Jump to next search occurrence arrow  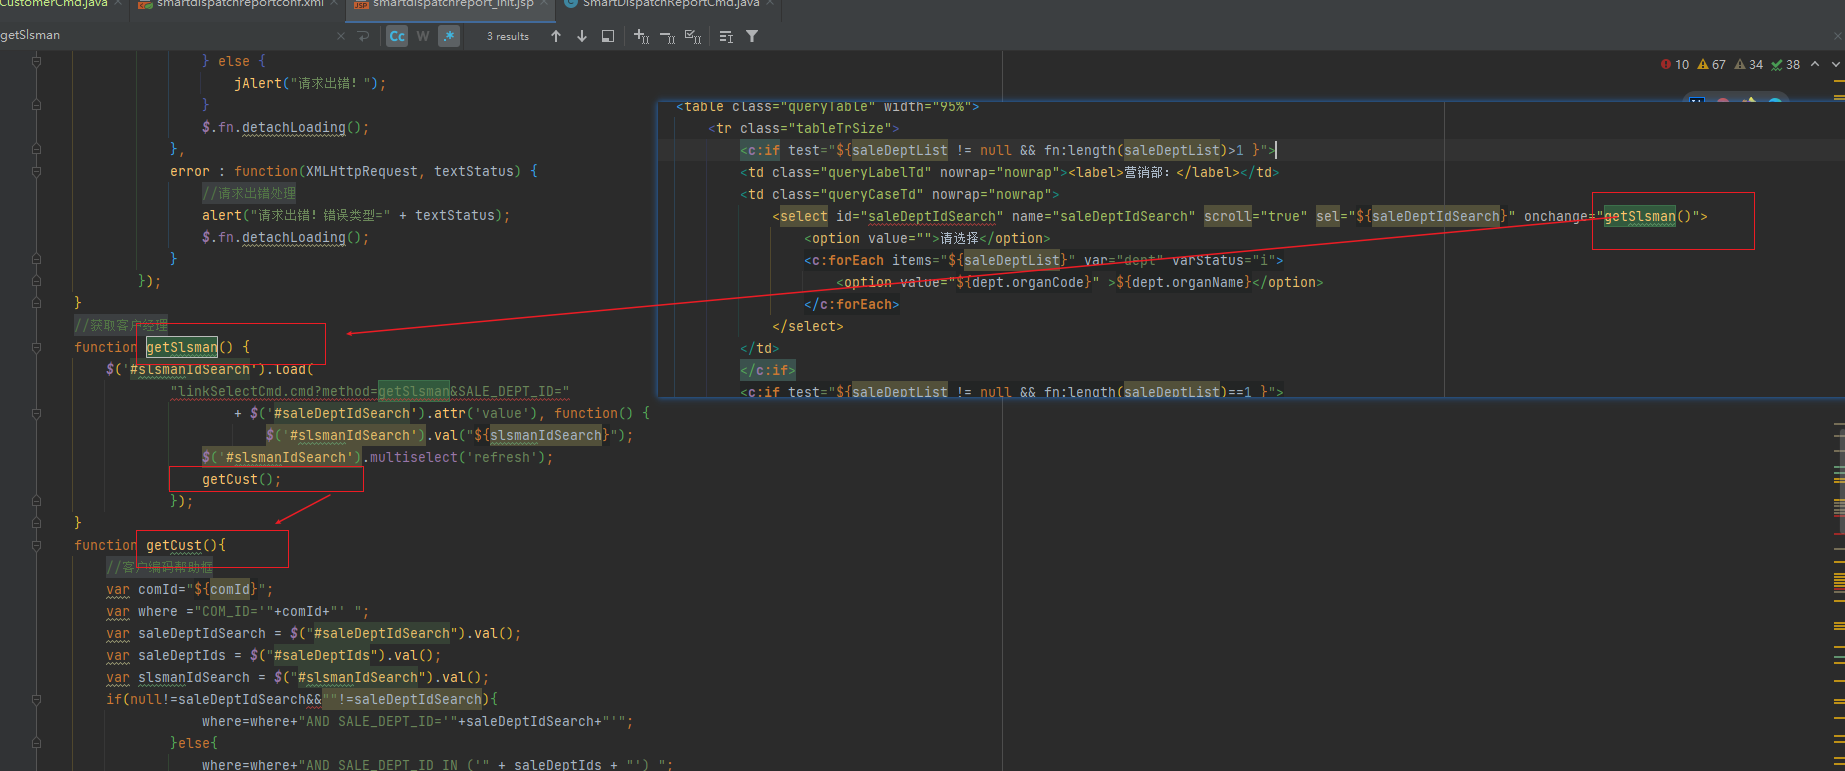[x=582, y=36]
